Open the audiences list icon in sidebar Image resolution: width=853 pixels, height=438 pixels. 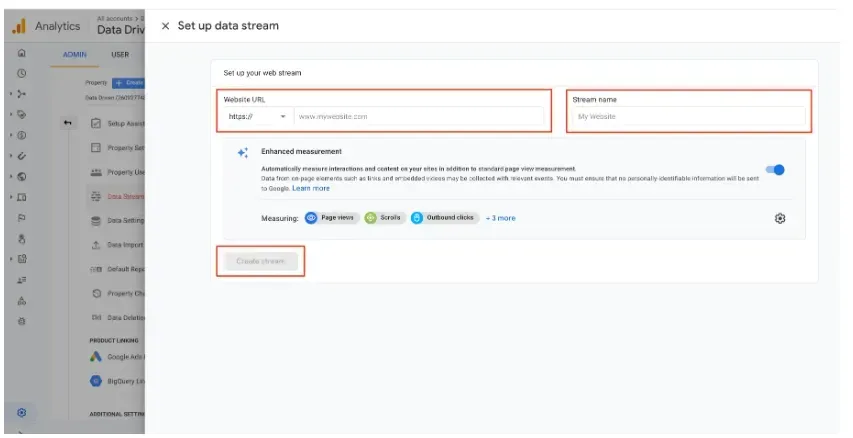click(x=22, y=280)
